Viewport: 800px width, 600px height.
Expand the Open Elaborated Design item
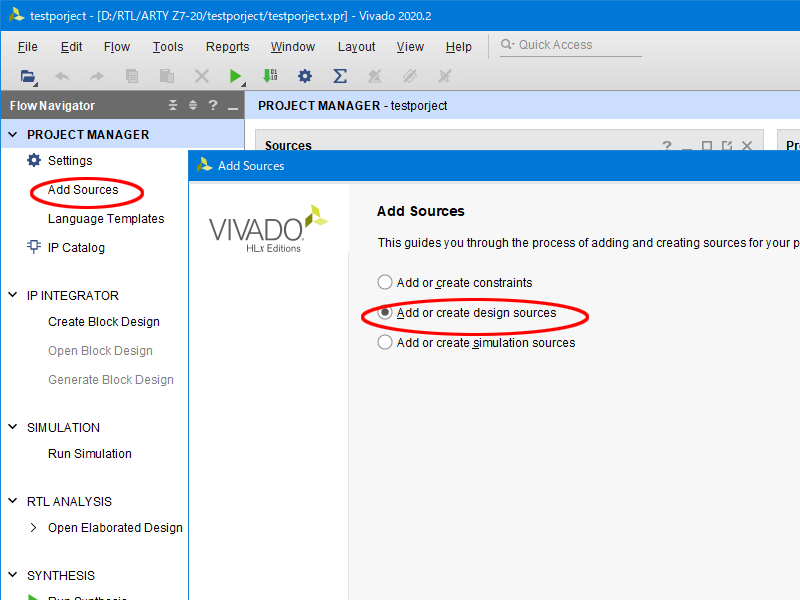(x=33, y=528)
